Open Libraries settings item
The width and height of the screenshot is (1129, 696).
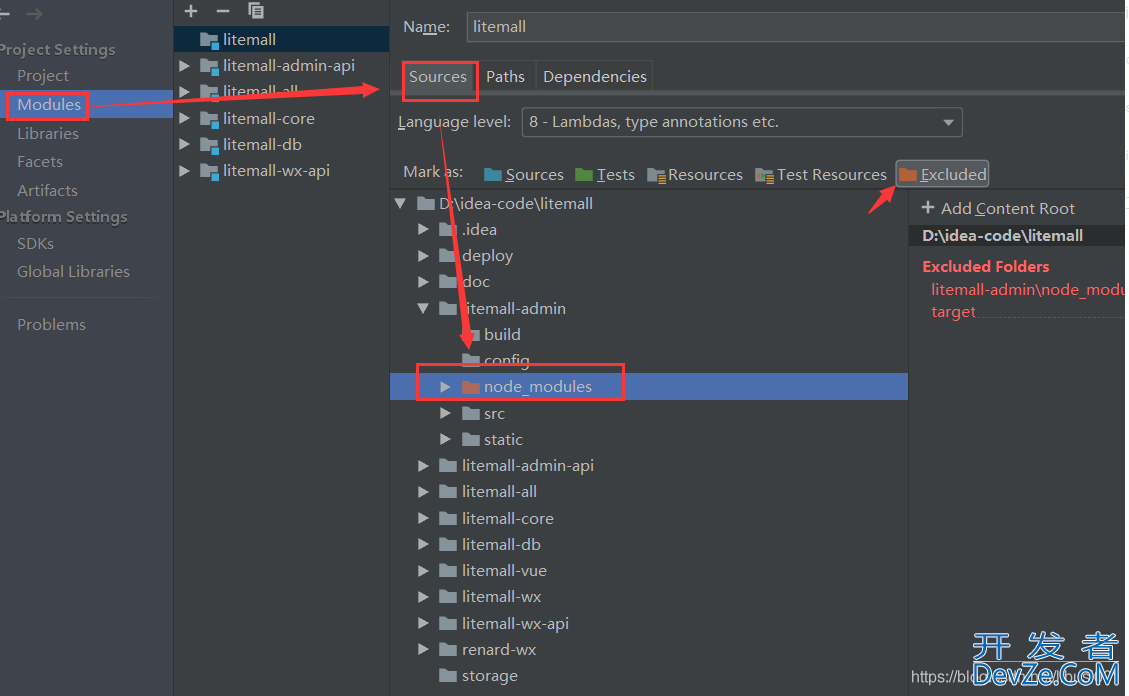coord(48,134)
